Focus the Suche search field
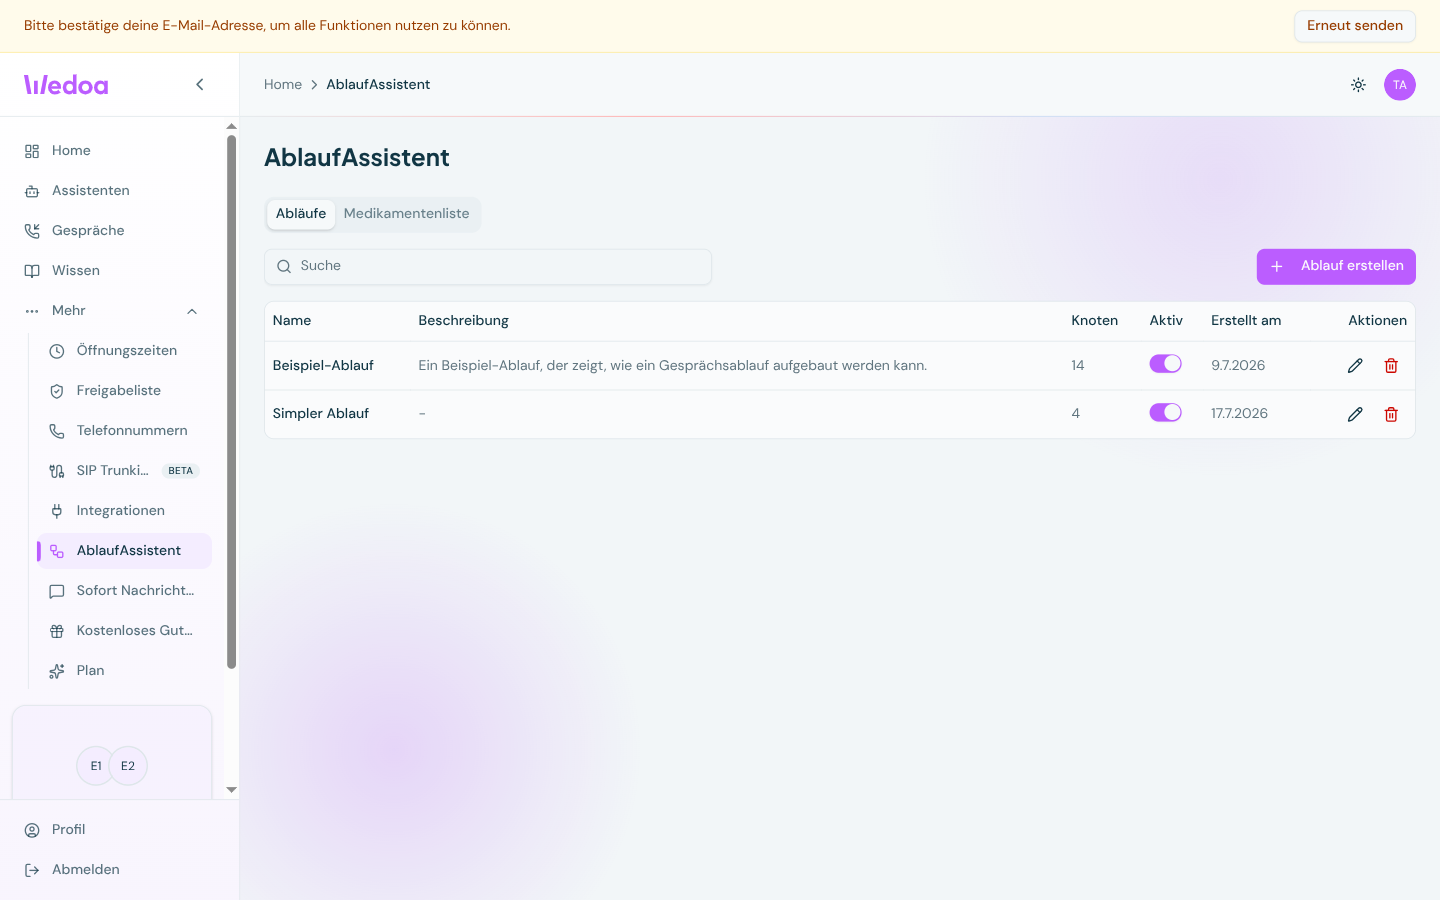 pyautogui.click(x=488, y=267)
